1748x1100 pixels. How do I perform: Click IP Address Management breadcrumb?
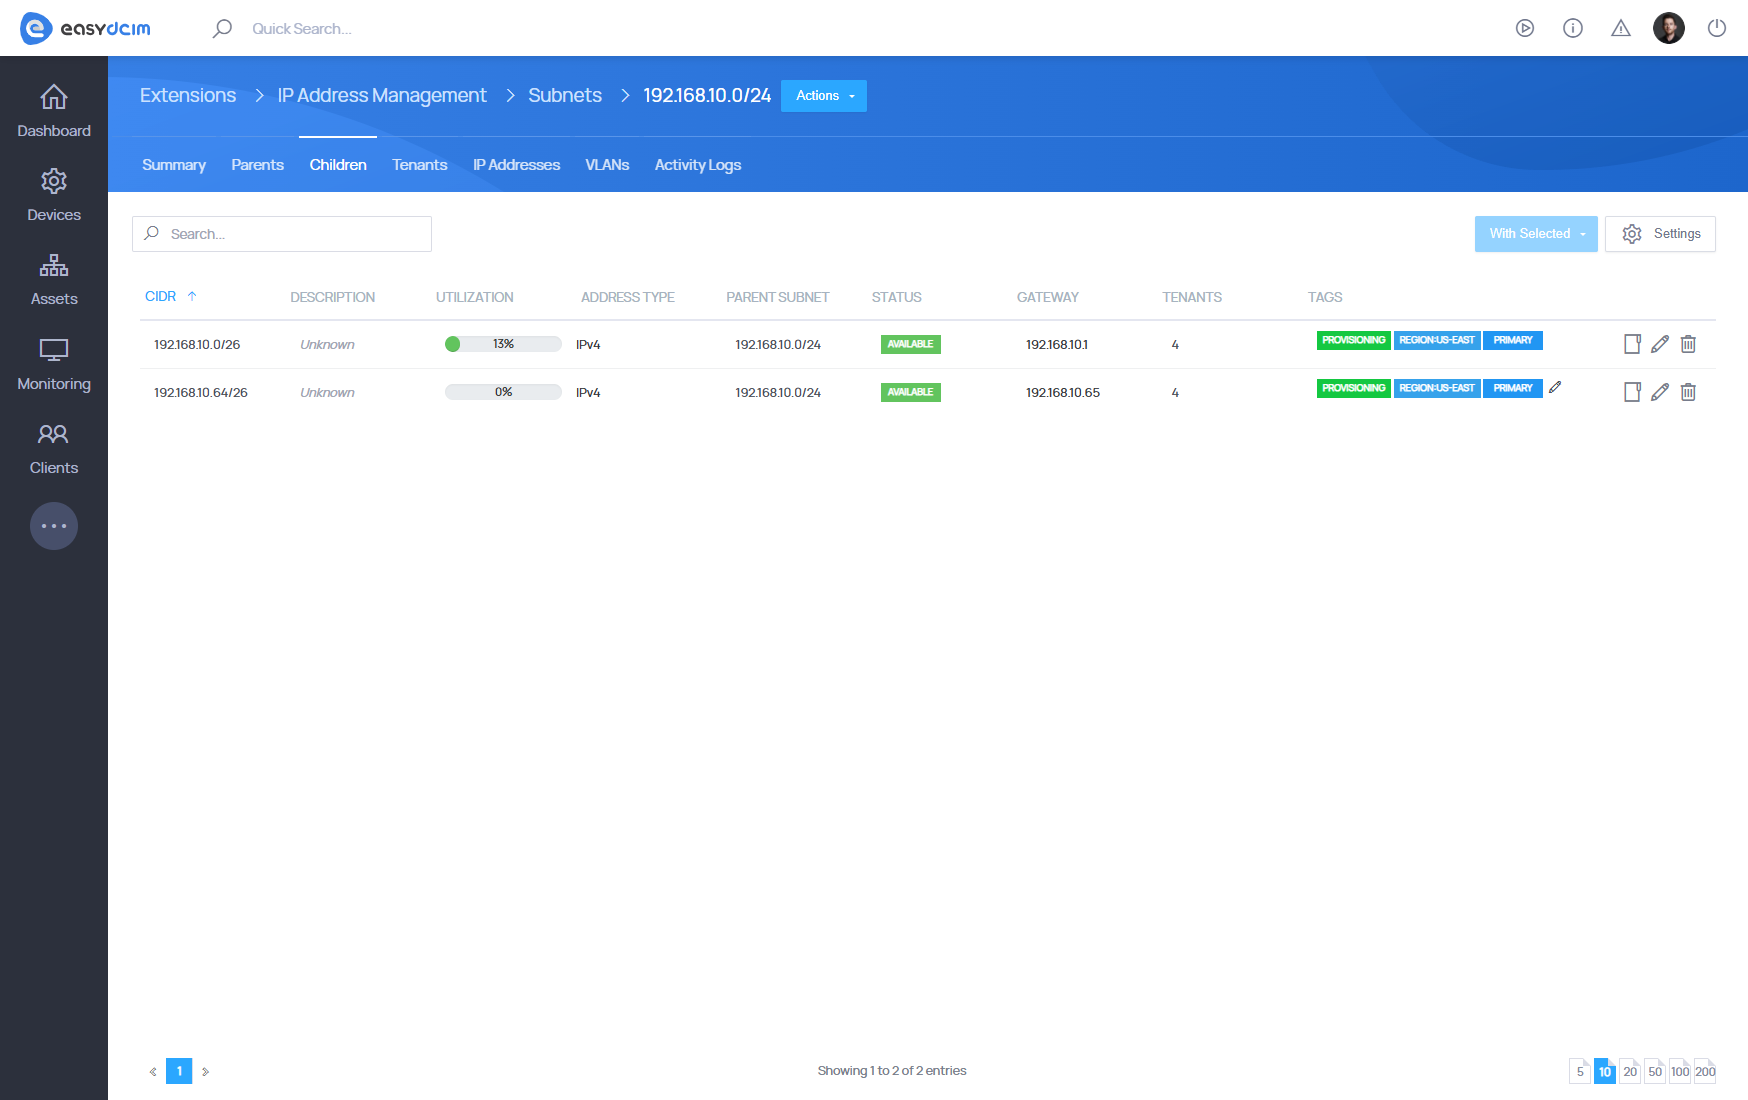click(382, 95)
